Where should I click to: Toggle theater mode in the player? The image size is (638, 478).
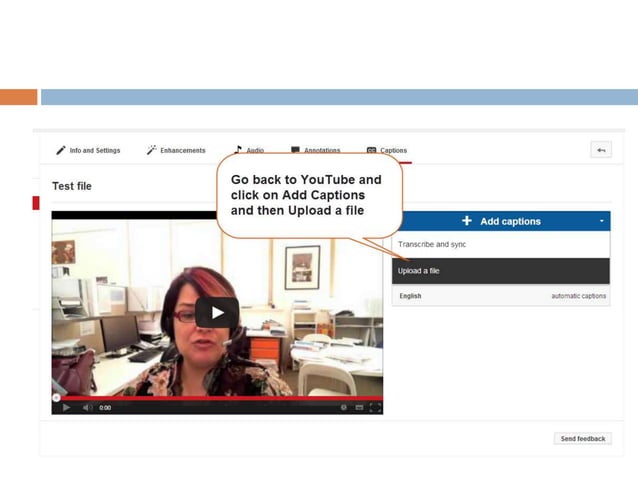click(359, 407)
